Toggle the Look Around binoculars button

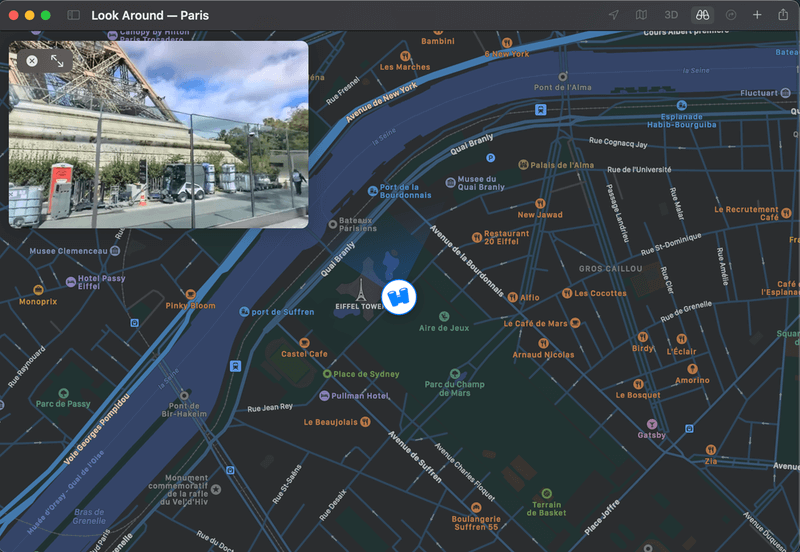[703, 15]
